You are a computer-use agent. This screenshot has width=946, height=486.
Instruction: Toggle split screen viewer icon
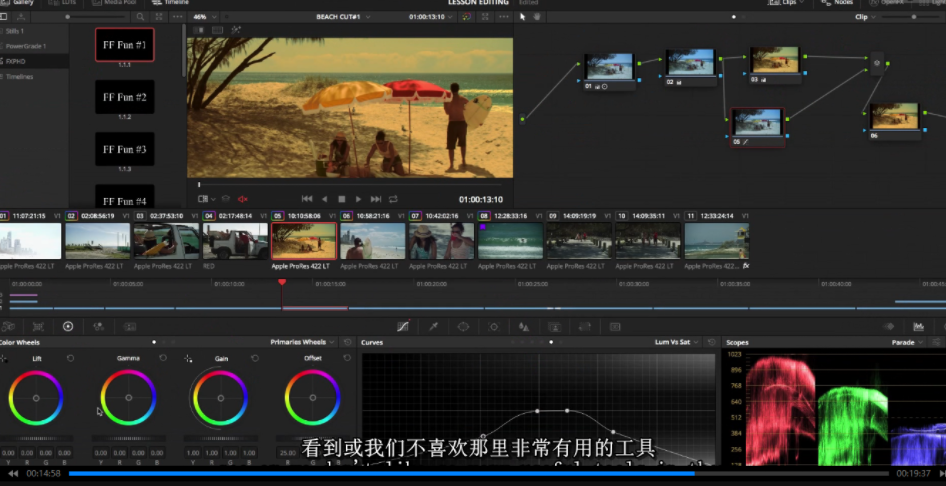pyautogui.click(x=218, y=30)
